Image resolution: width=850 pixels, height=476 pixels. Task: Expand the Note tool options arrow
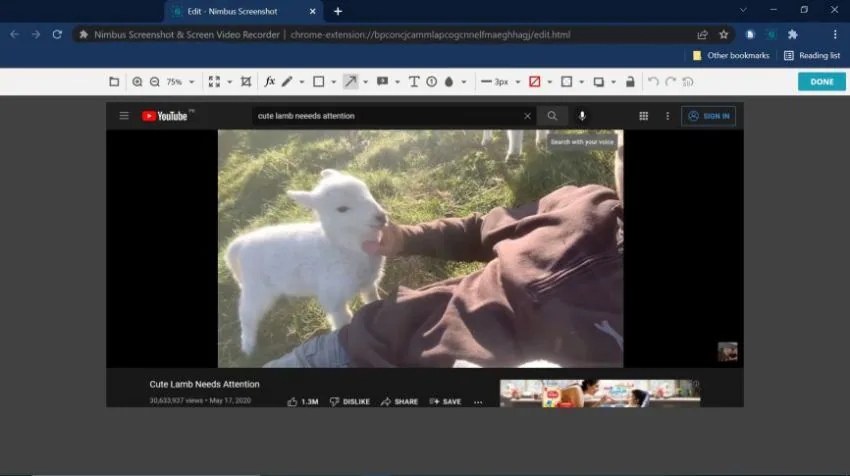(x=397, y=82)
